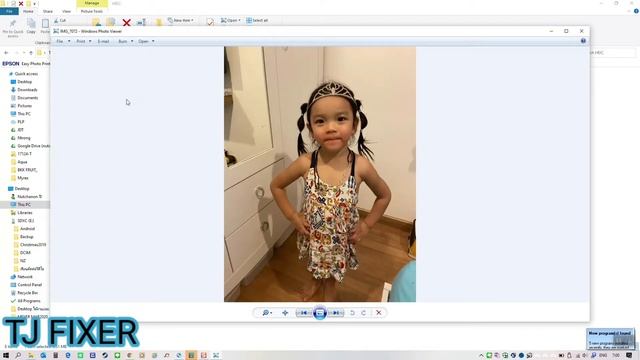Image resolution: width=640 pixels, height=360 pixels.
Task: Click the displayed photo of the girl
Action: click(x=320, y=174)
